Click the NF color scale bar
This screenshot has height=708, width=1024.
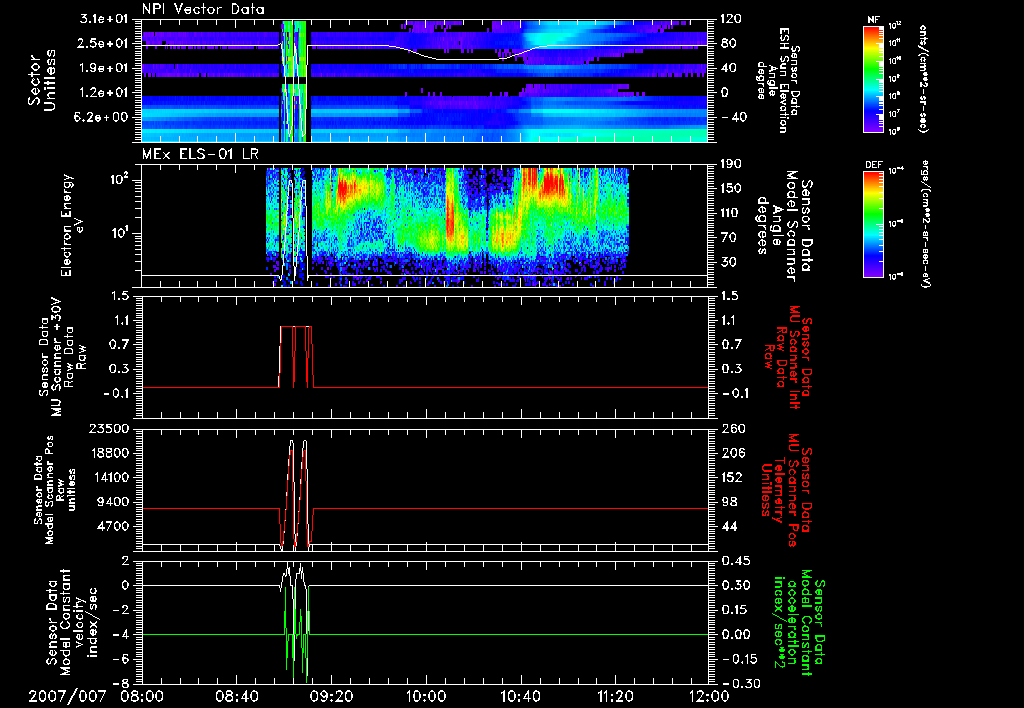point(873,78)
